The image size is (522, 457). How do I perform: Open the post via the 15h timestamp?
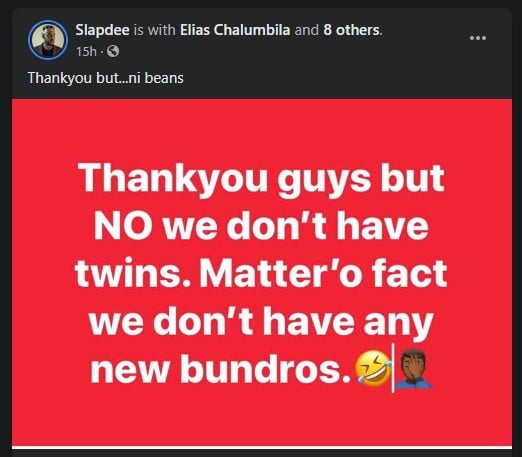86,52
